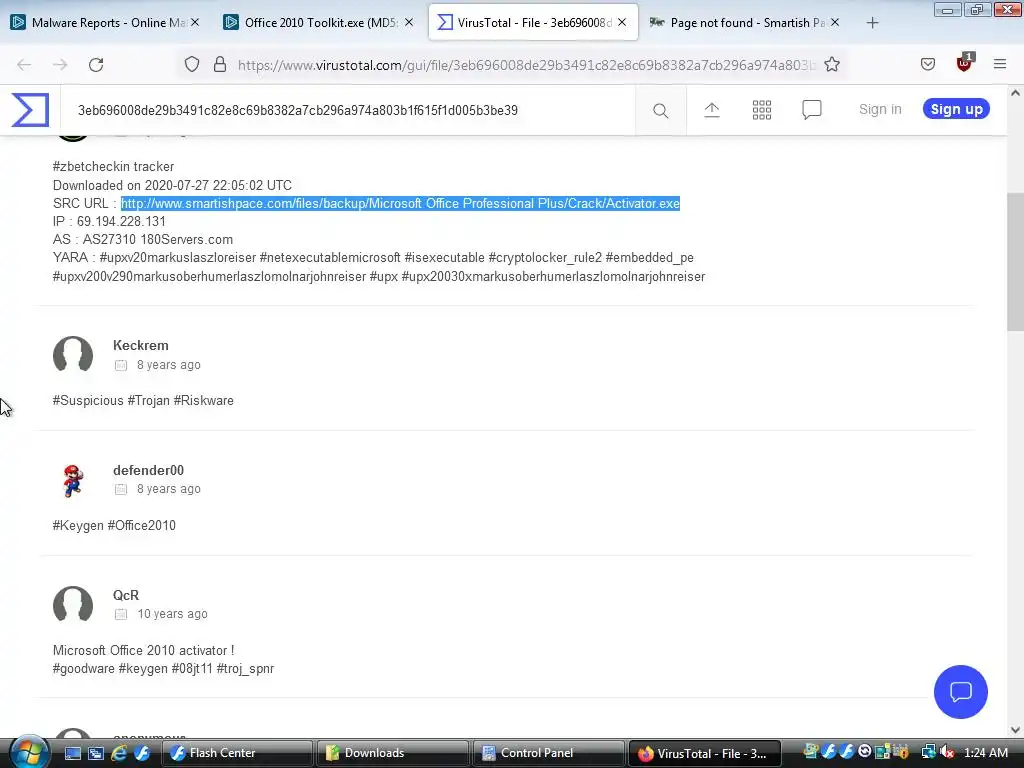Open uBlock extension icon

pos(965,63)
